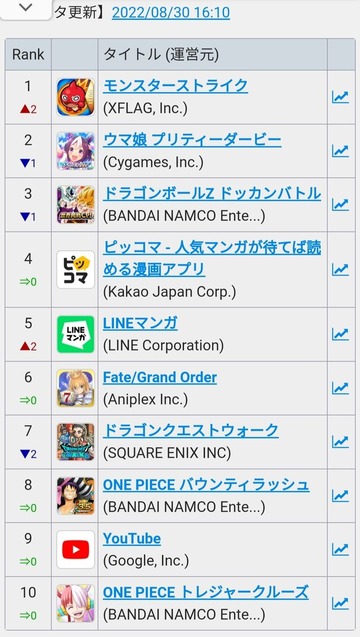This screenshot has width=360, height=637.
Task: Open trend chart icon for Dragon Ball Z row
Action: point(340,204)
